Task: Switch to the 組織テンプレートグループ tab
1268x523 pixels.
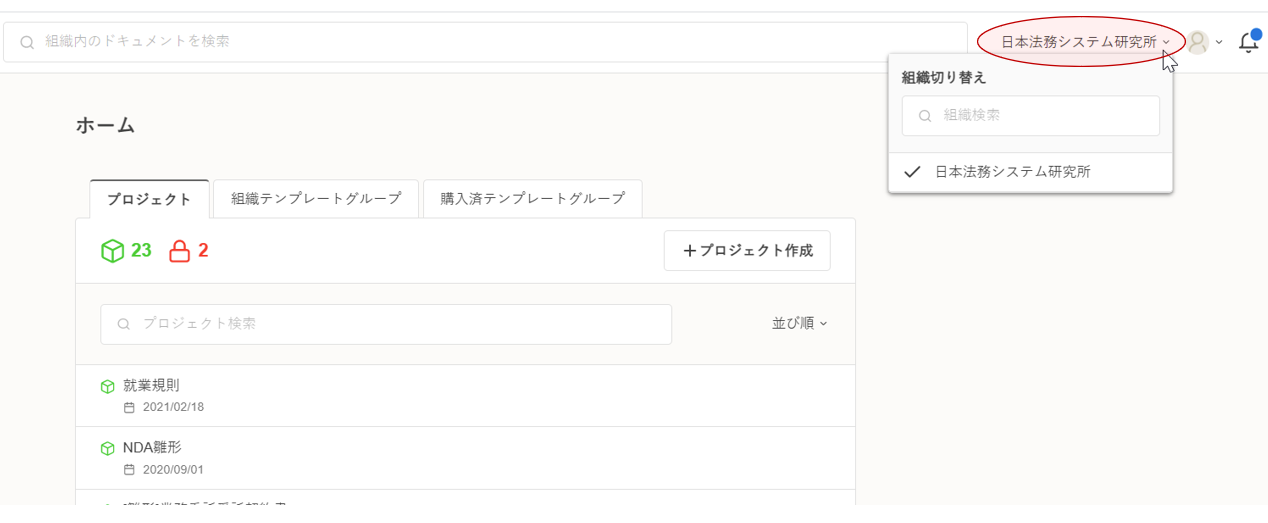Action: [316, 199]
